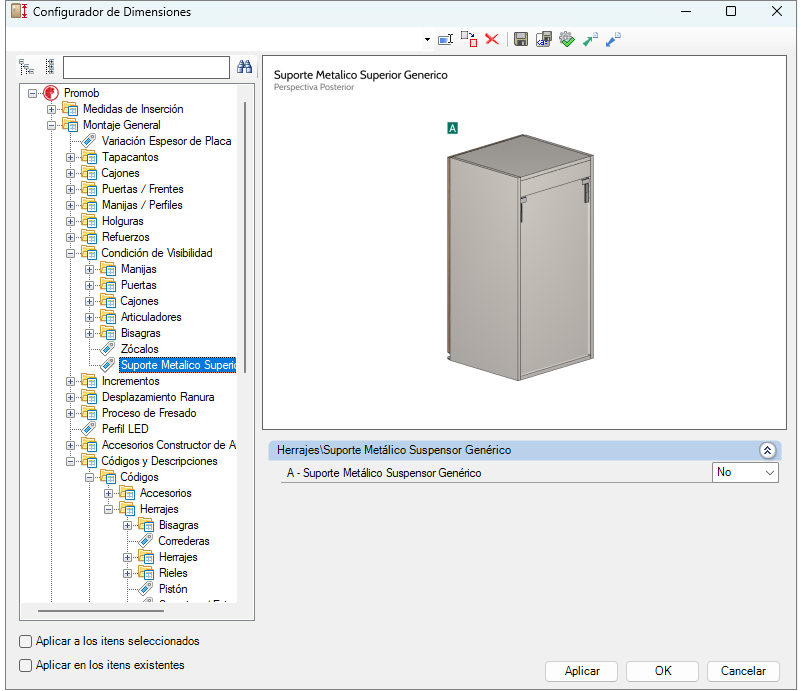The width and height of the screenshot is (801, 691).
Task: Select Perfil LED tree item
Action: pyautogui.click(x=125, y=429)
